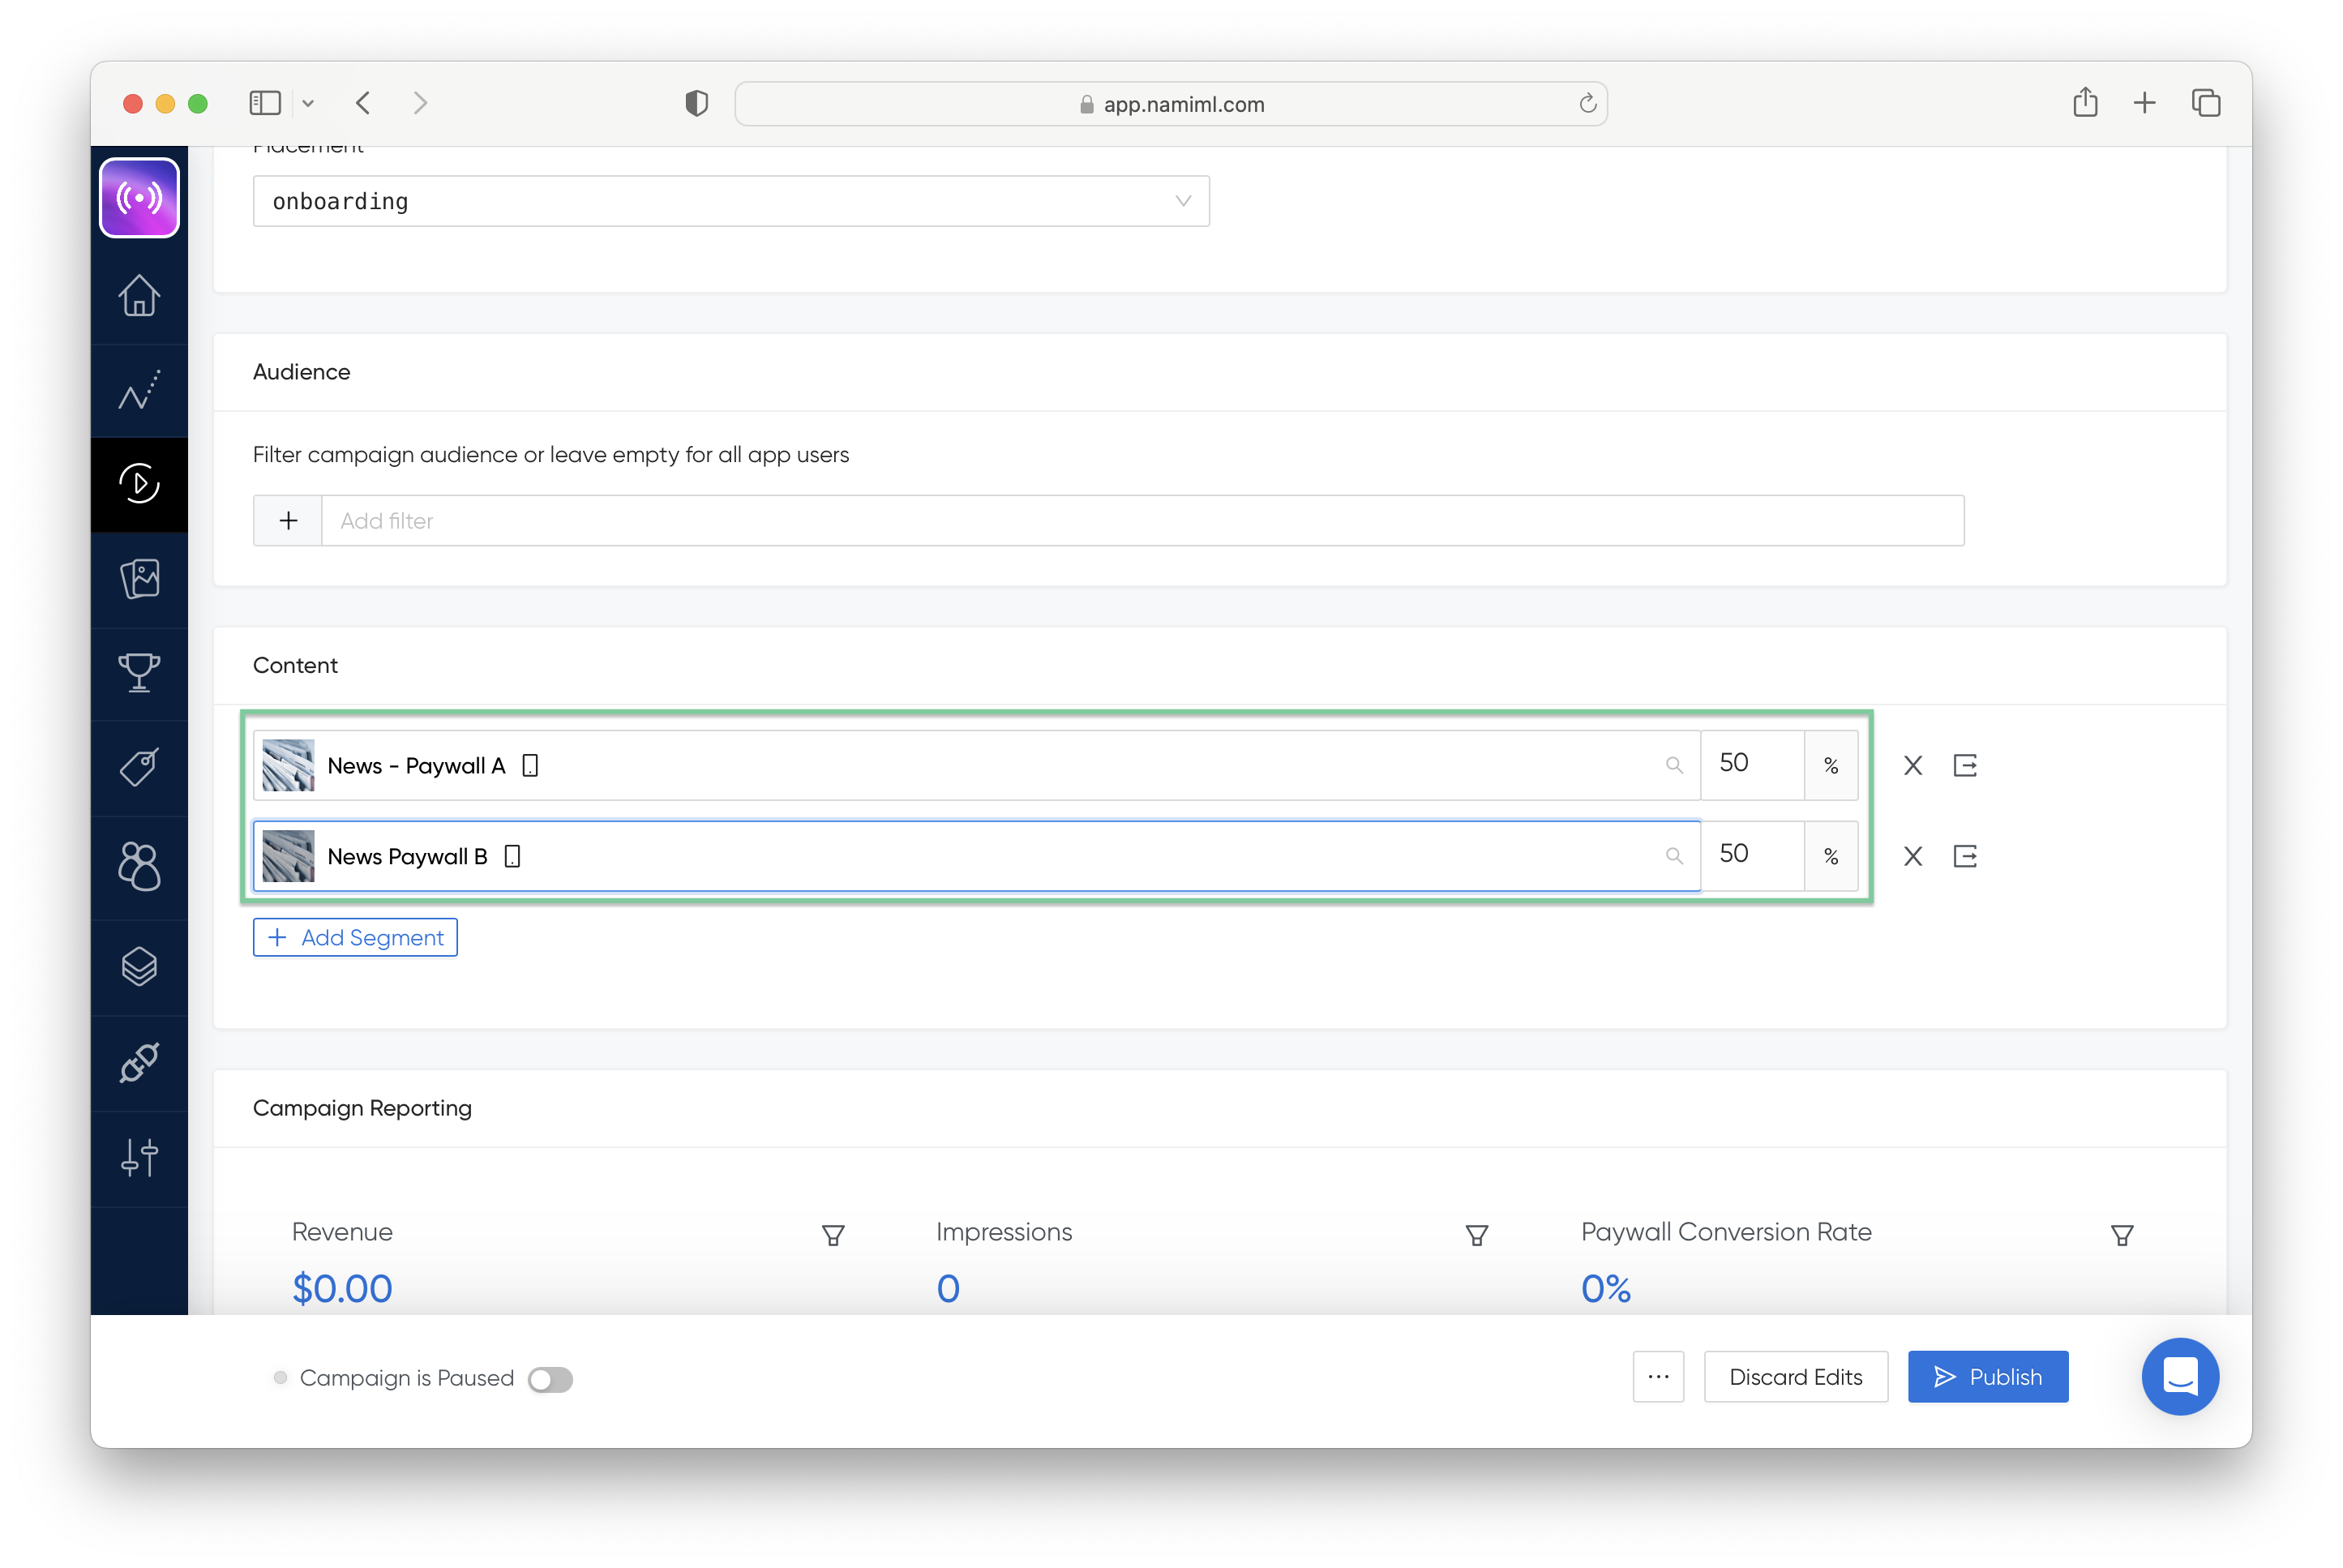Image resolution: width=2343 pixels, height=1568 pixels.
Task: Open the integrations plug icon
Action: pyautogui.click(x=139, y=1063)
